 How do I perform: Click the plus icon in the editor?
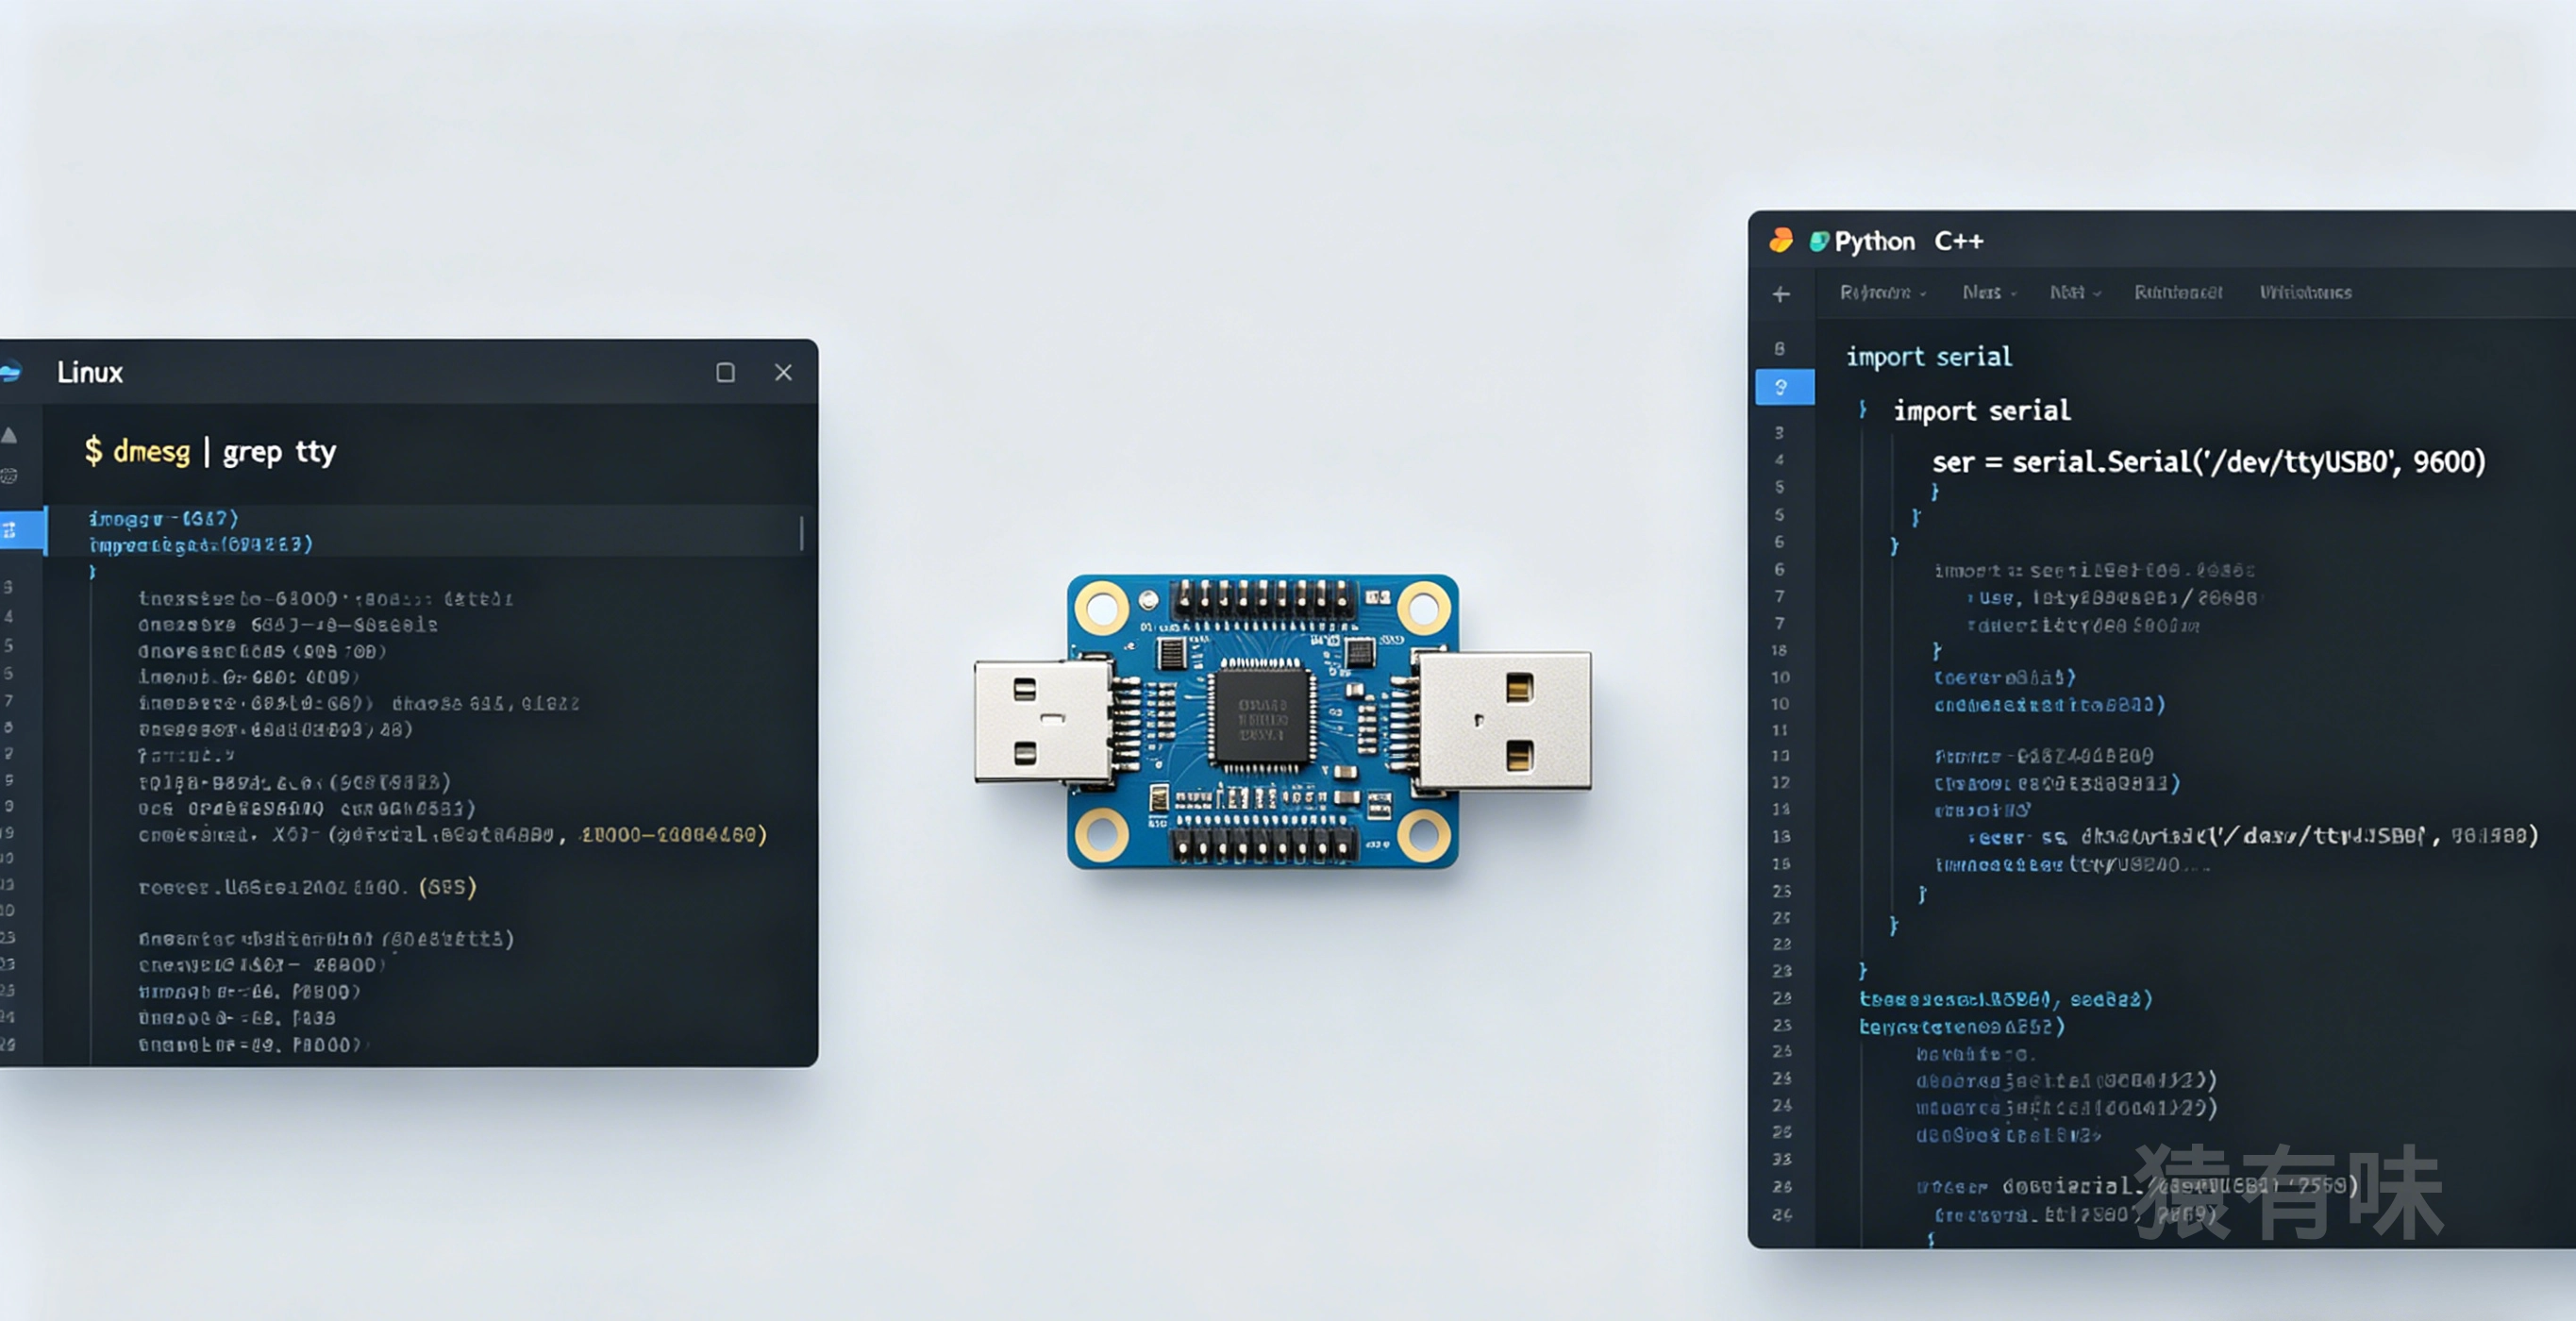pos(1781,294)
